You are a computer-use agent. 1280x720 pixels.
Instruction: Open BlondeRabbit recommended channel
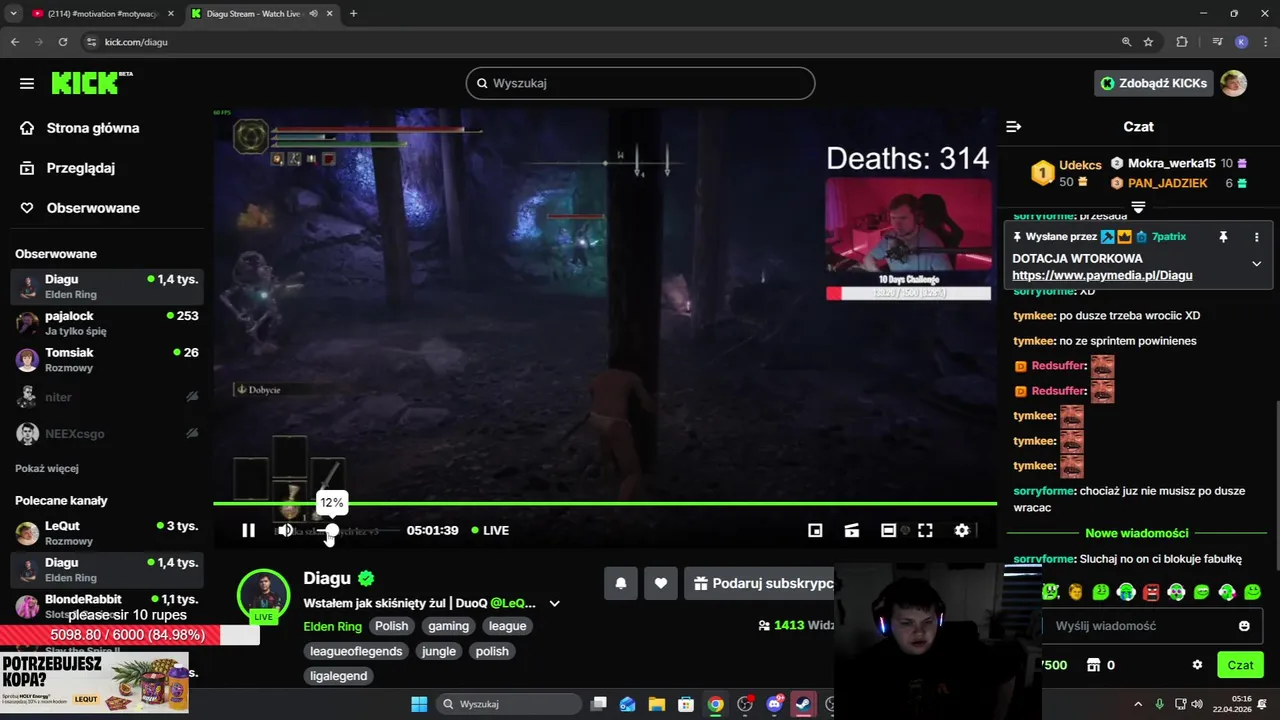pyautogui.click(x=106, y=606)
